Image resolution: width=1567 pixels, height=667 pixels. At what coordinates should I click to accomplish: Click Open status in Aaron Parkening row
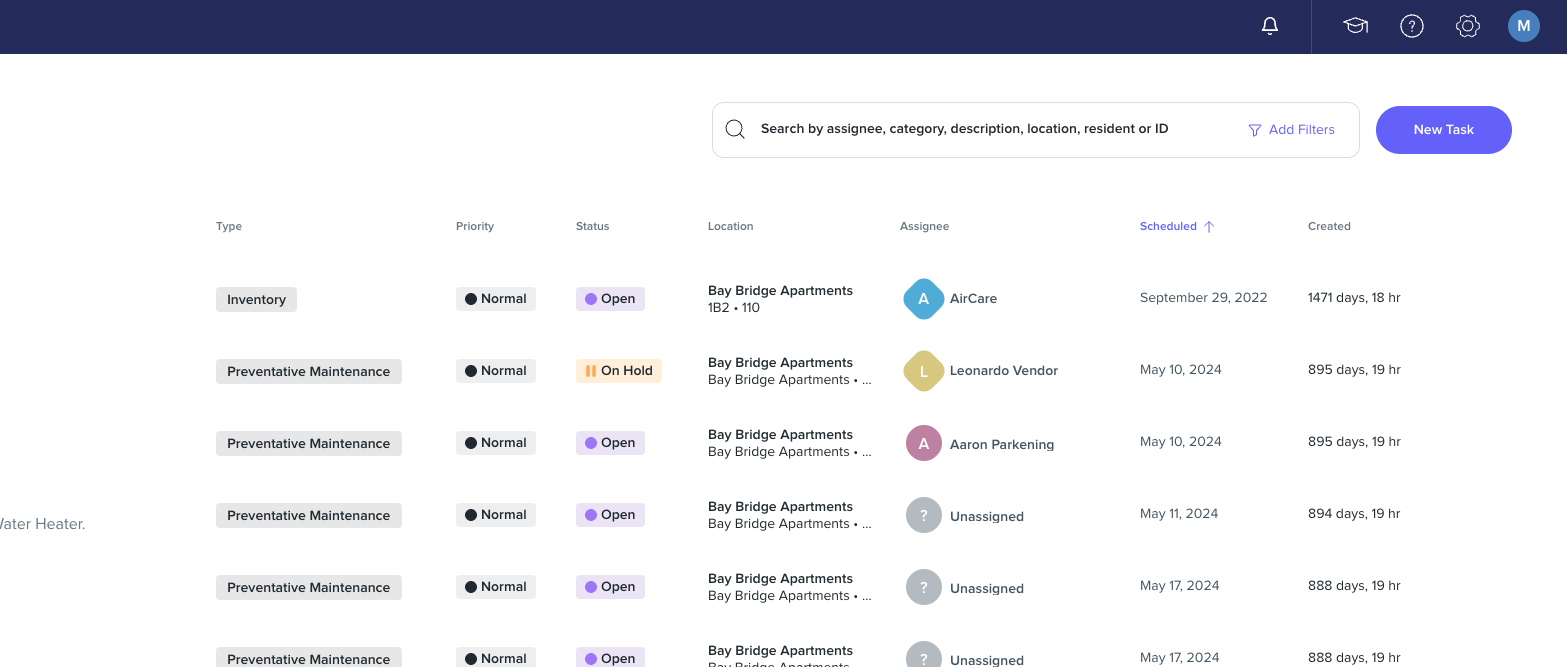point(610,443)
